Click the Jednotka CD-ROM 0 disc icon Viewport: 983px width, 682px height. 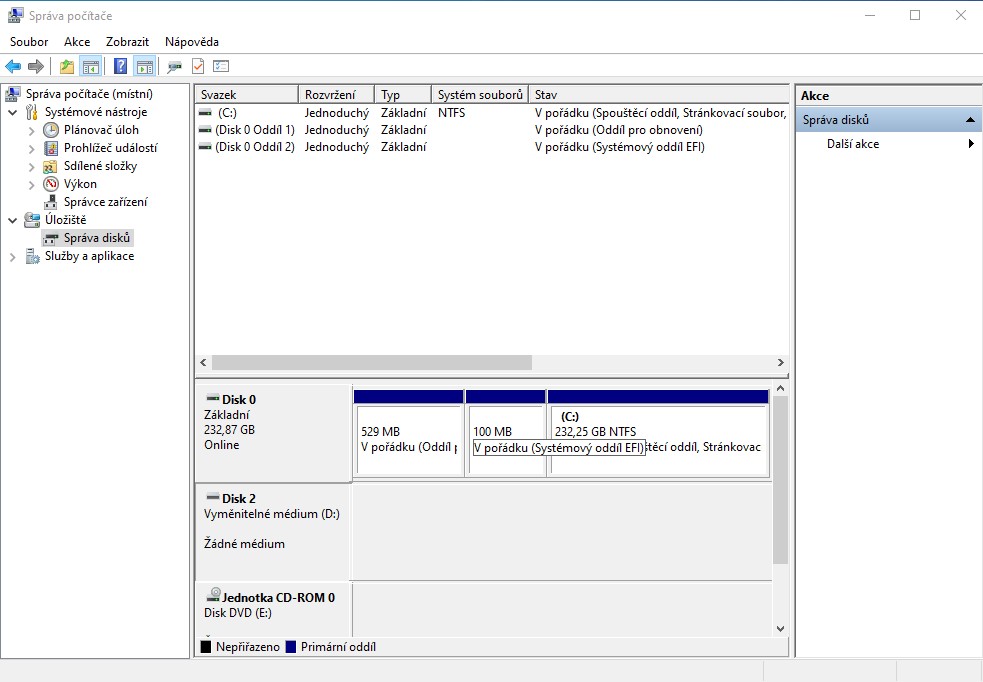pos(214,594)
